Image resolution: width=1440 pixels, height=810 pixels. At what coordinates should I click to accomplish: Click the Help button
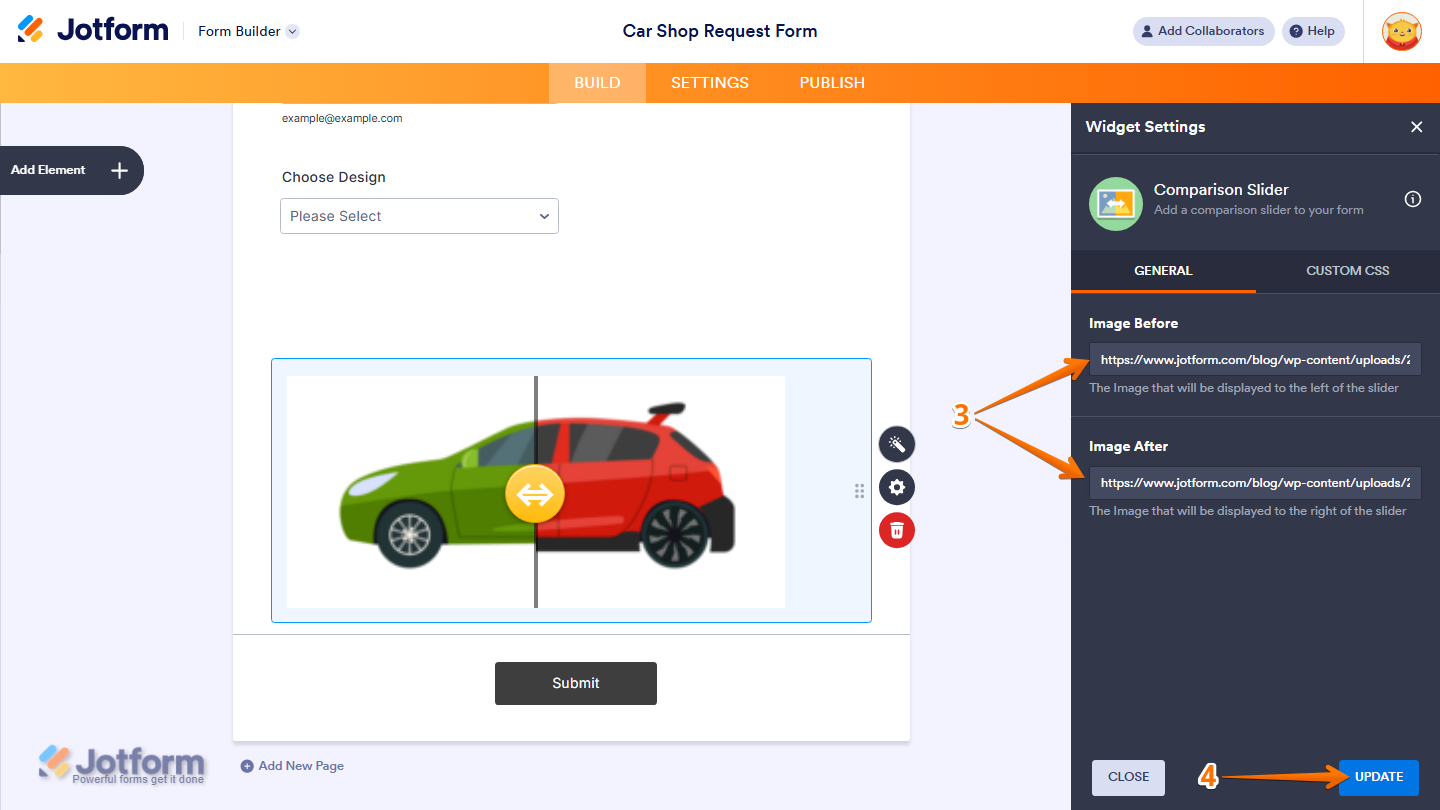pos(1313,31)
